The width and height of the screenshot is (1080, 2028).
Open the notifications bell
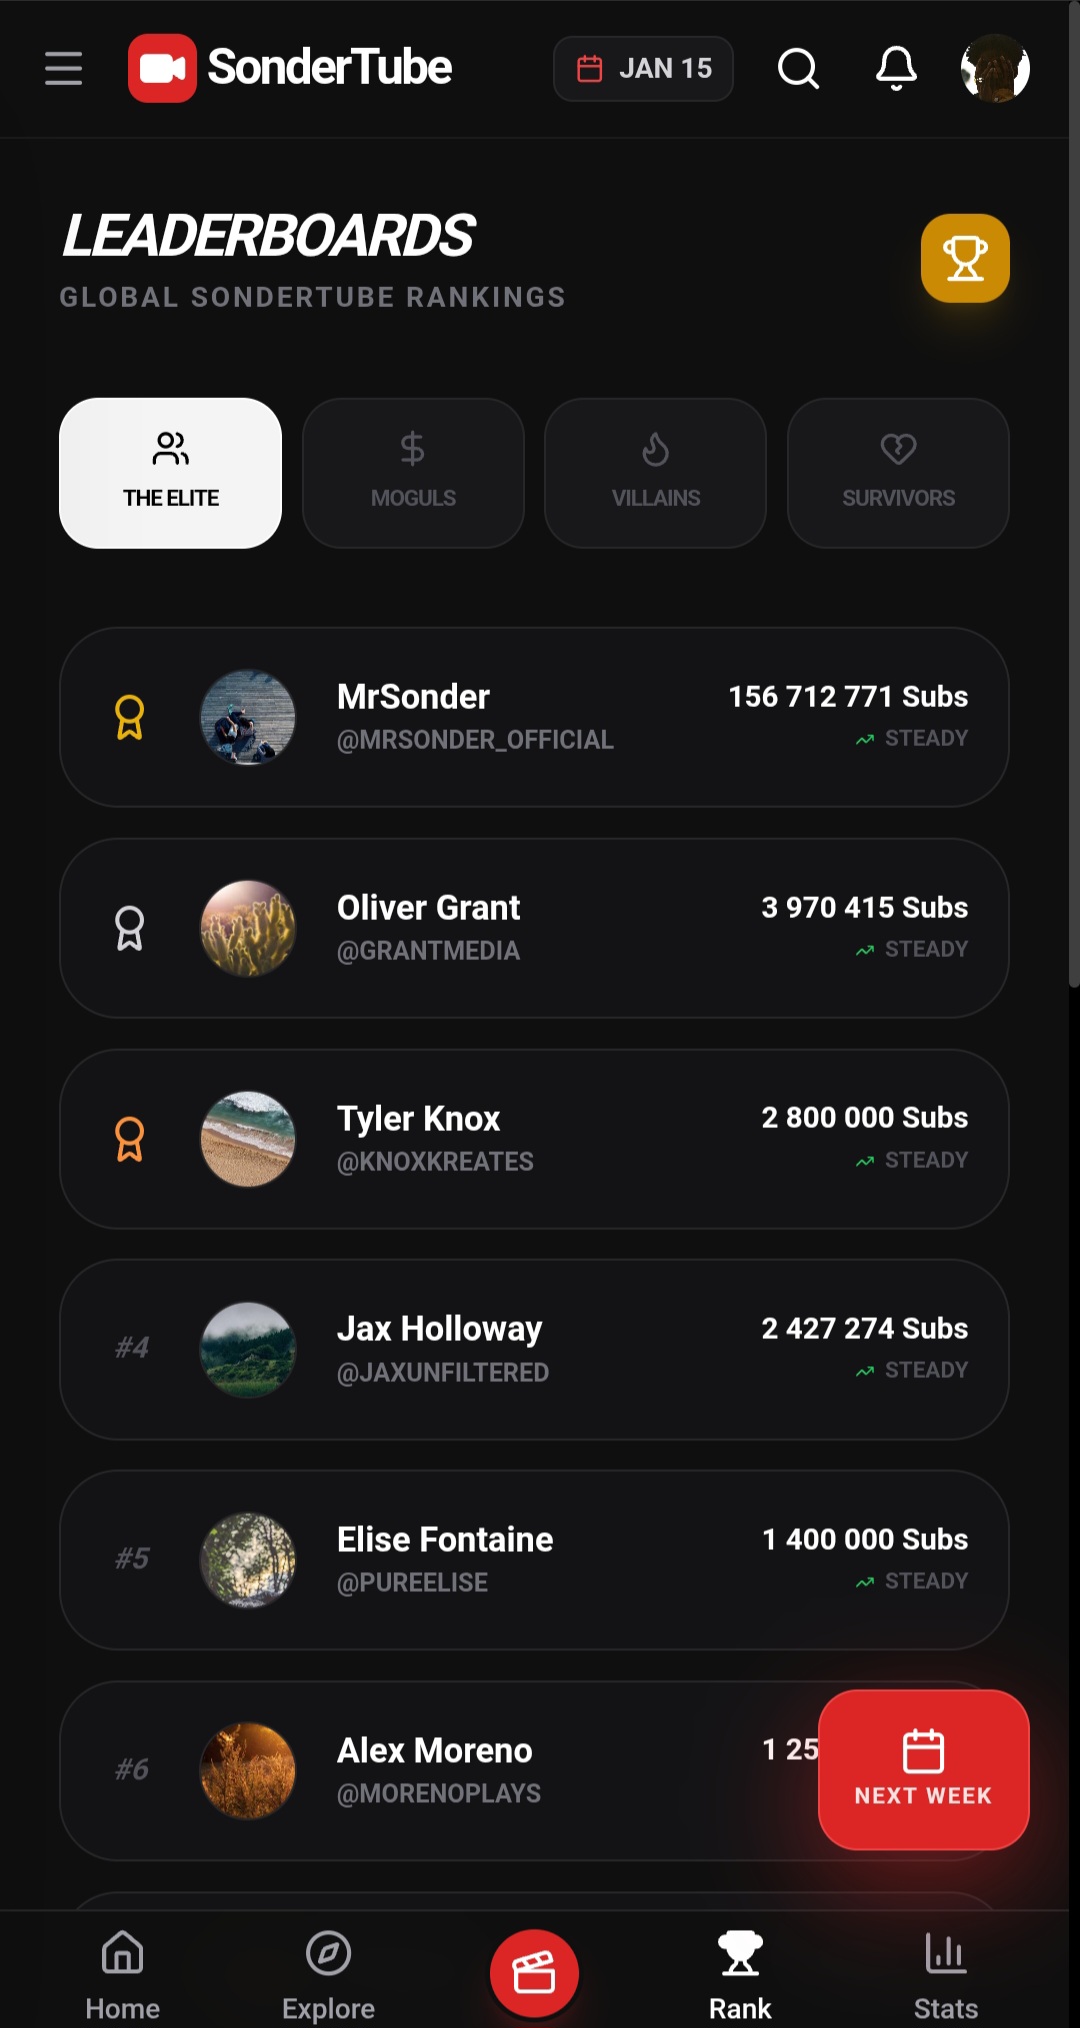click(x=896, y=69)
